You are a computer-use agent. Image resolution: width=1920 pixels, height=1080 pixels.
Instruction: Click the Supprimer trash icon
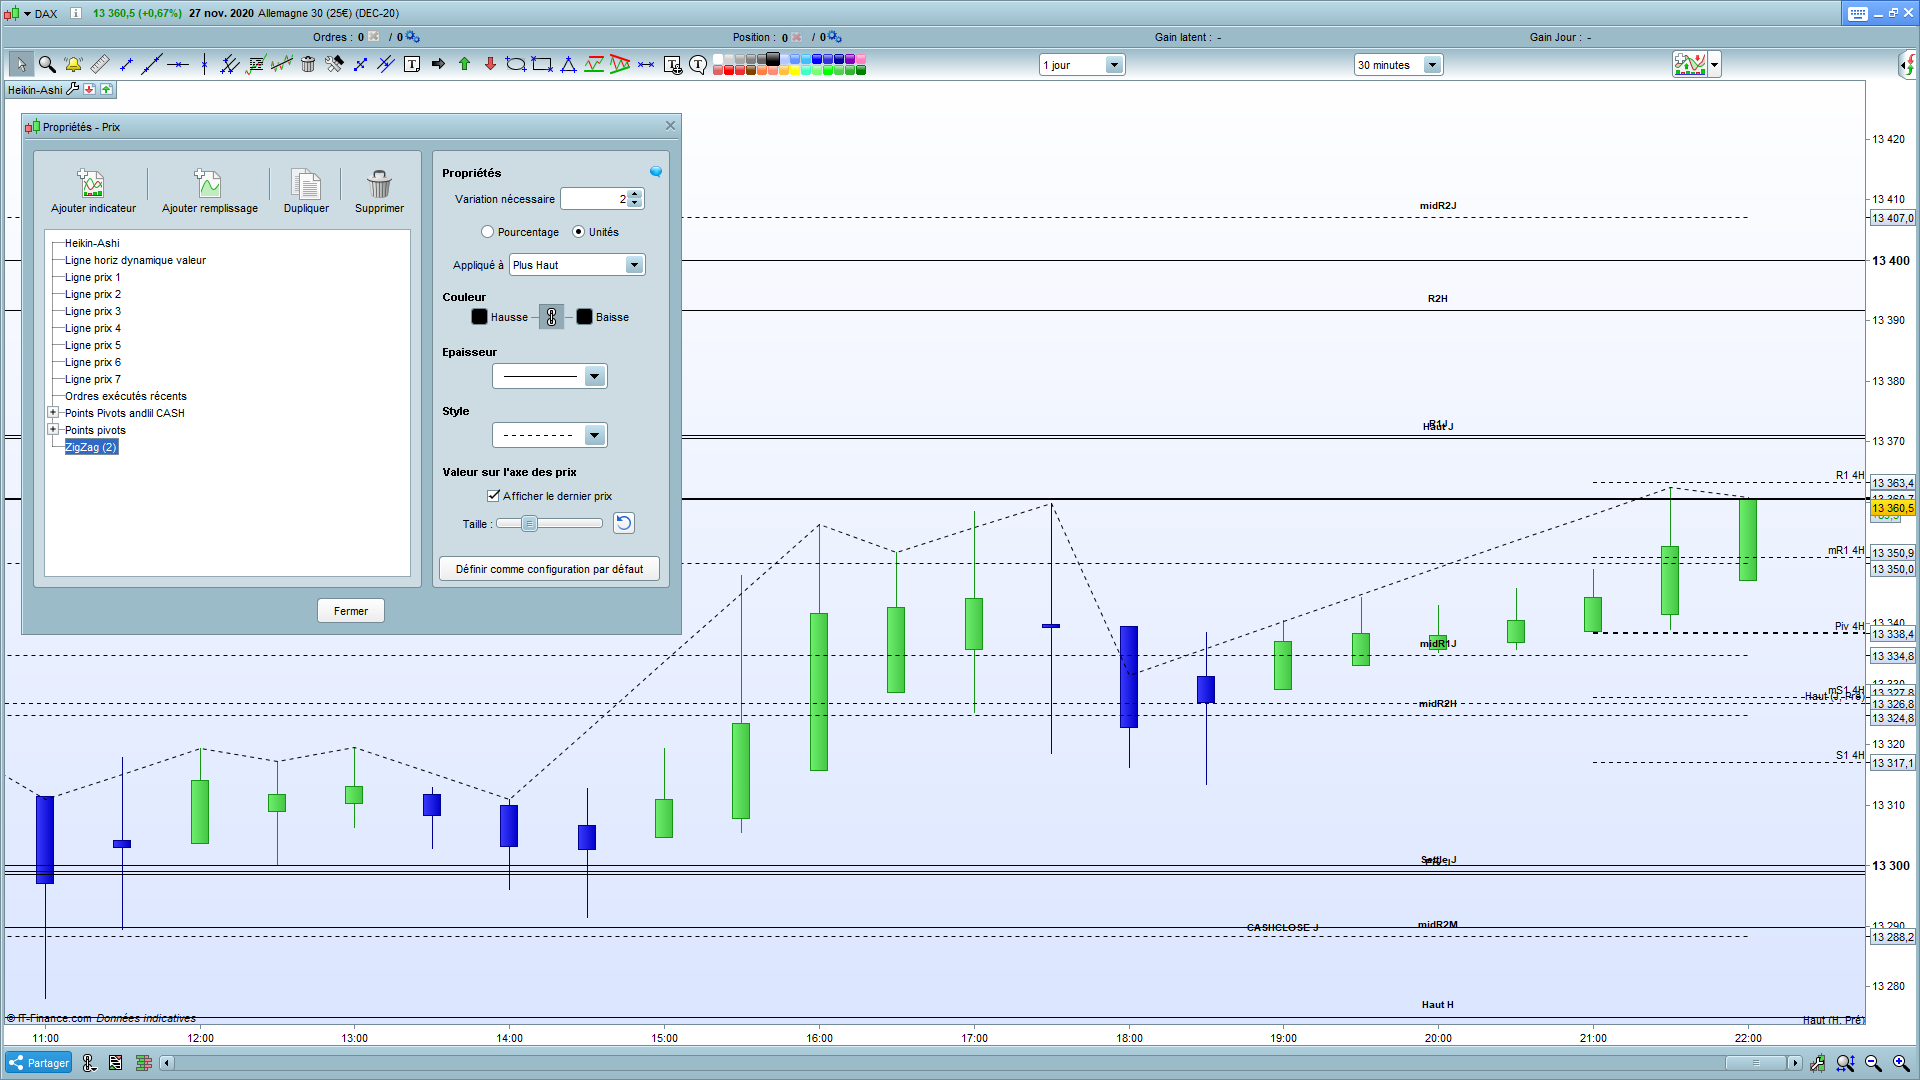379,184
